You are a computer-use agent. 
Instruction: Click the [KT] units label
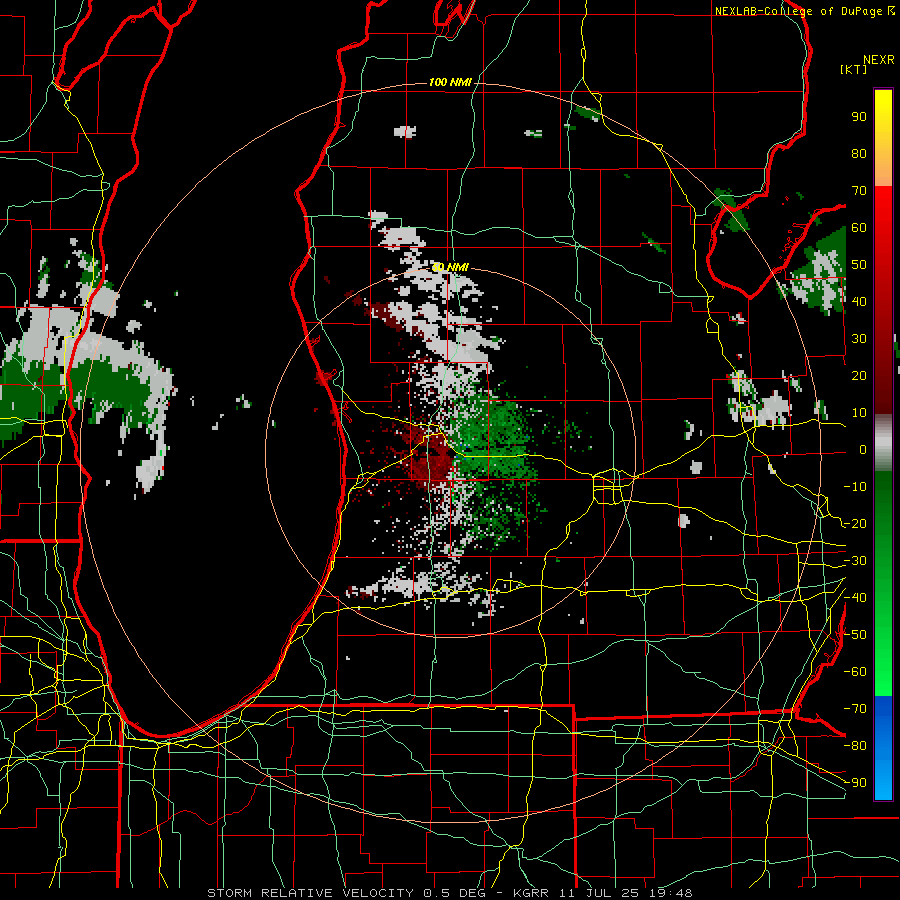[853, 69]
